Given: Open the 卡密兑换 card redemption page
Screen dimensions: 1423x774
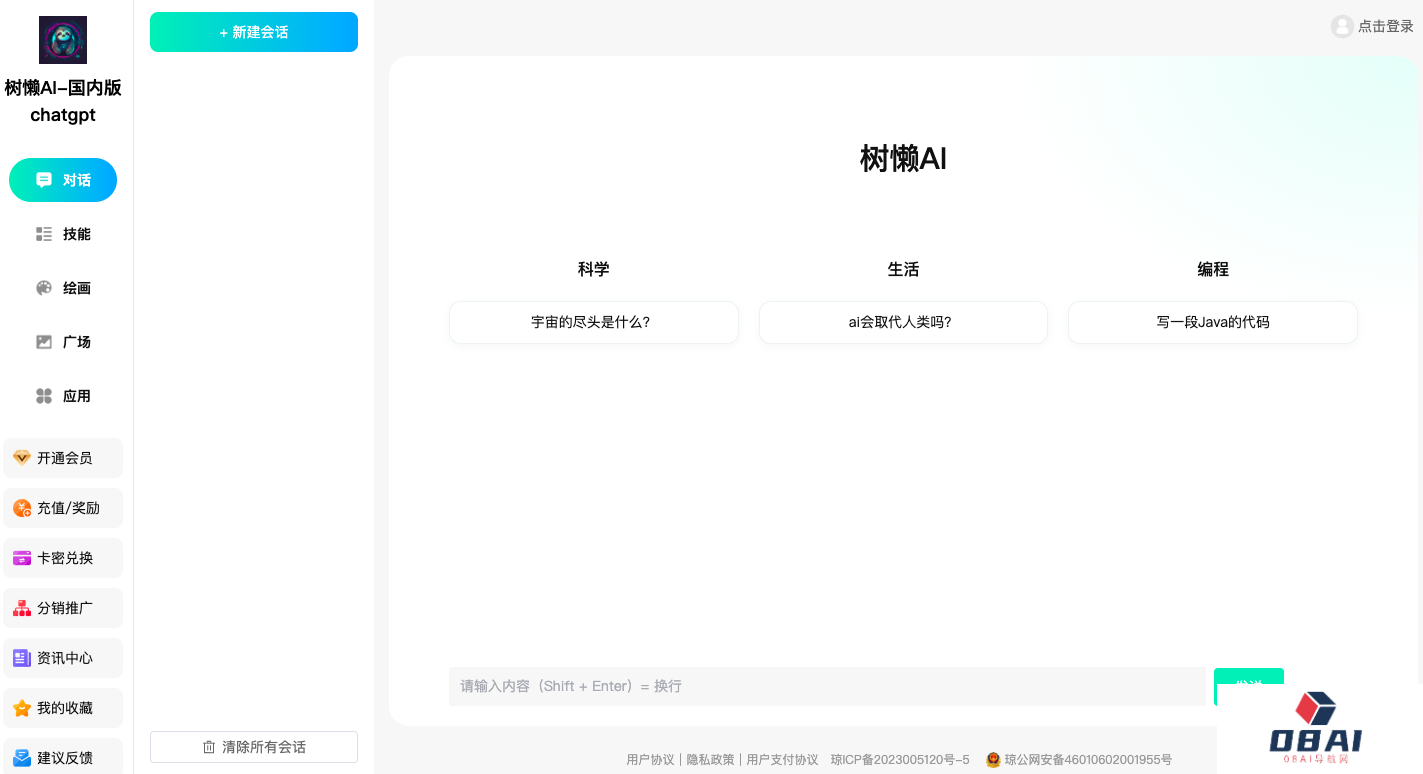Looking at the screenshot, I should tap(63, 558).
